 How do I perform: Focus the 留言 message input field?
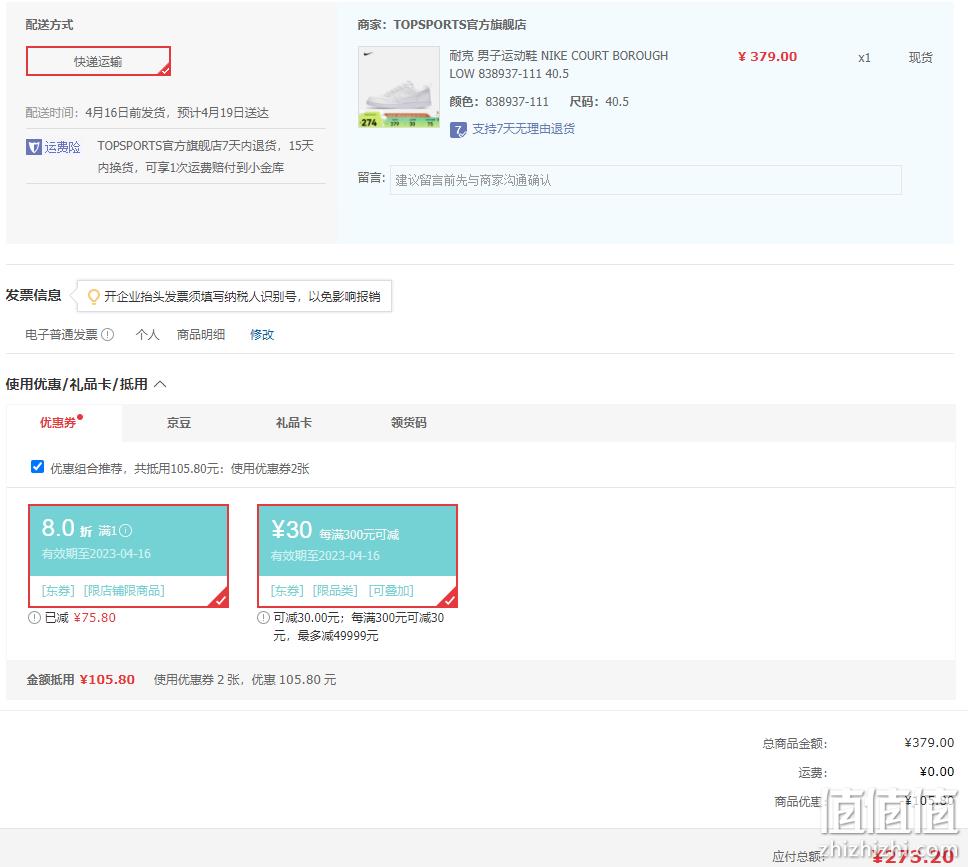[x=646, y=180]
